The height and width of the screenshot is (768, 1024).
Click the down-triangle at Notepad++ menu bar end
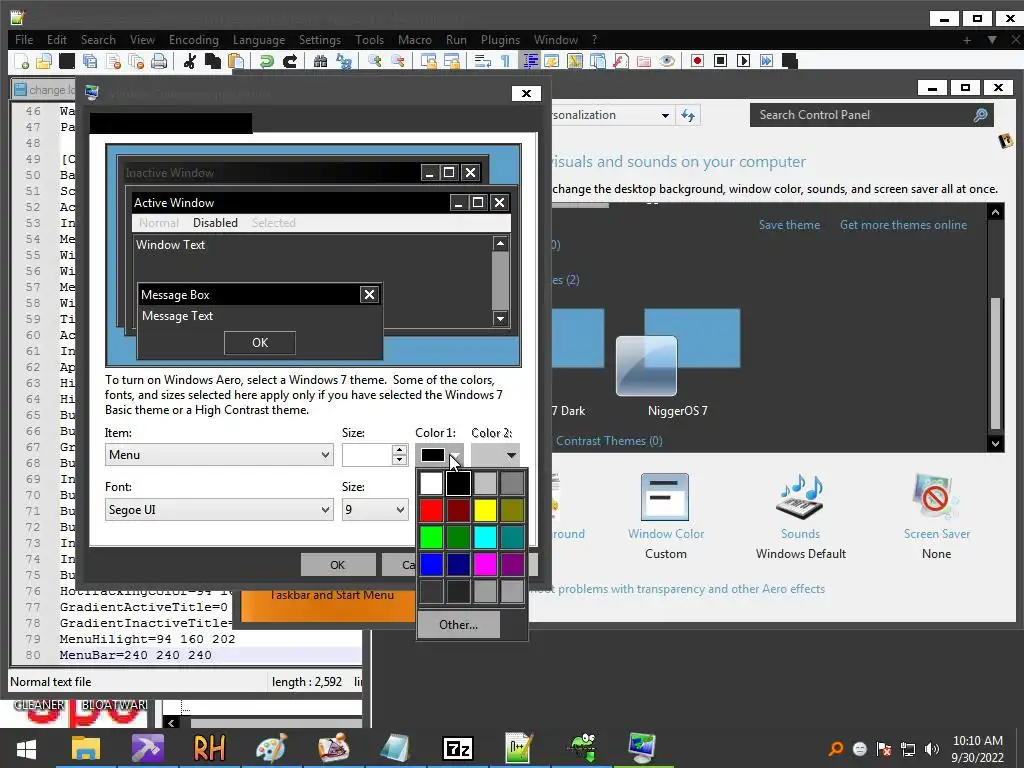tap(992, 40)
